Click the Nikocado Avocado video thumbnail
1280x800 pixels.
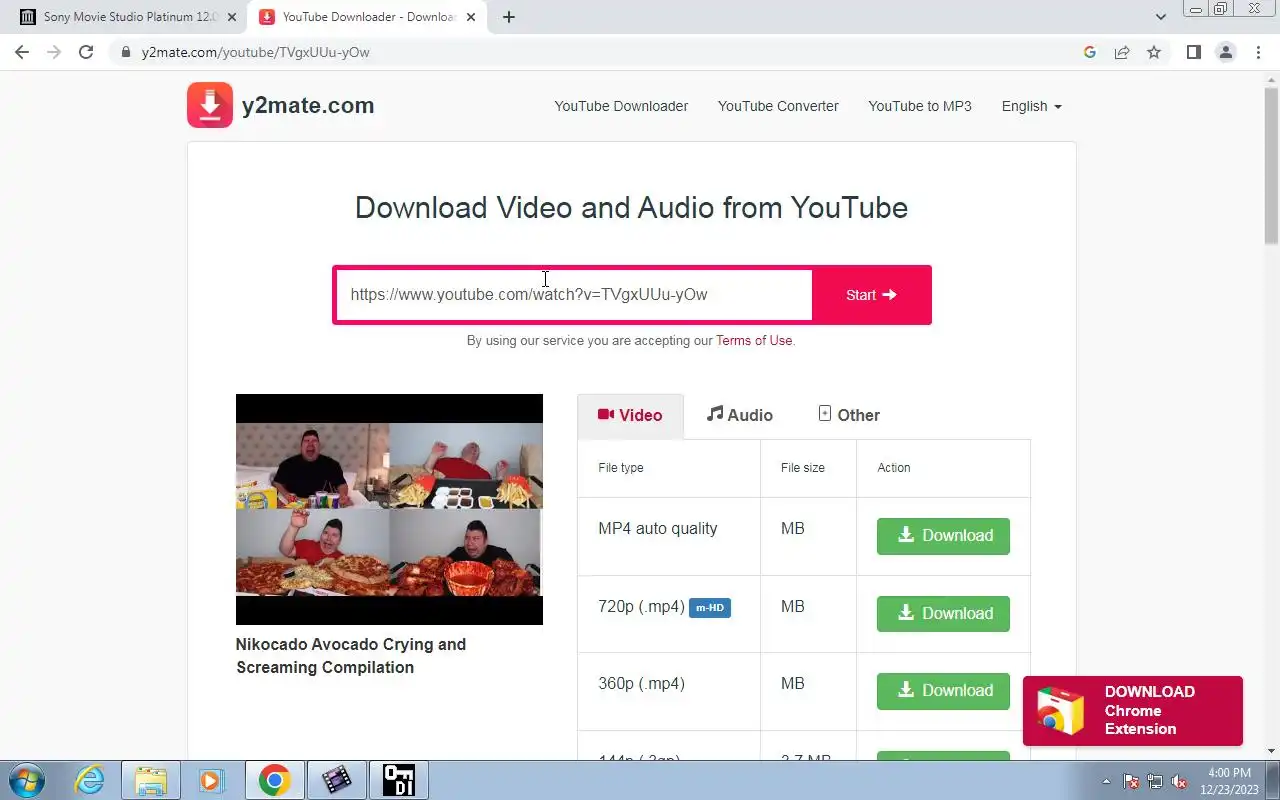pyautogui.click(x=389, y=509)
